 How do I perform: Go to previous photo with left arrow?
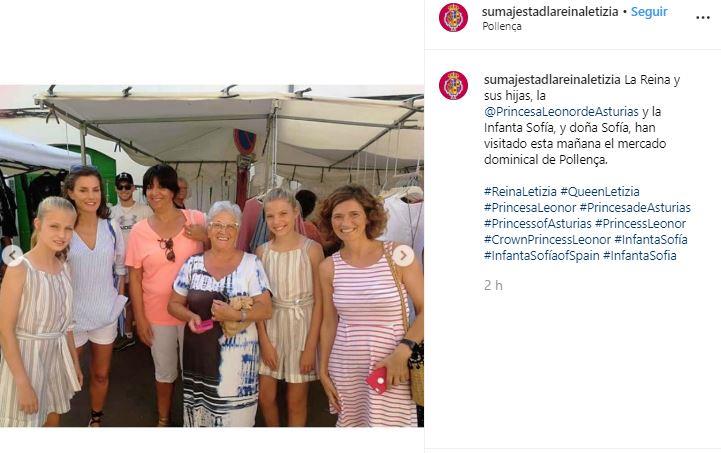tap(12, 255)
